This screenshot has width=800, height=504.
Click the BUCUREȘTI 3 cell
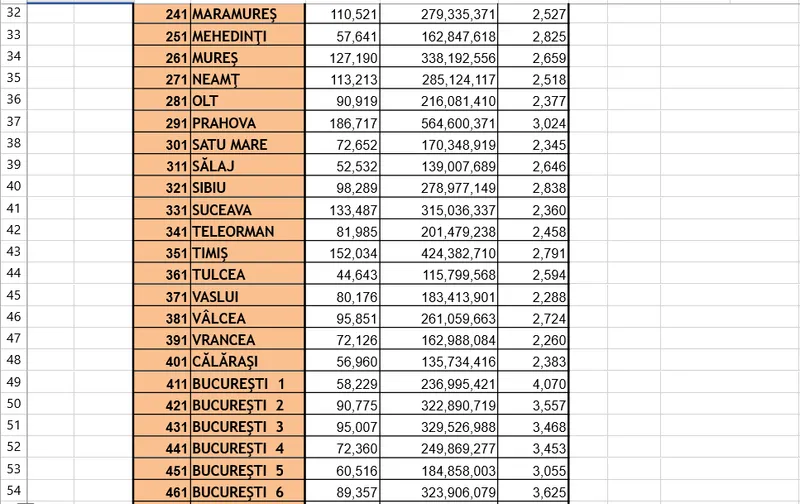pyautogui.click(x=242, y=426)
